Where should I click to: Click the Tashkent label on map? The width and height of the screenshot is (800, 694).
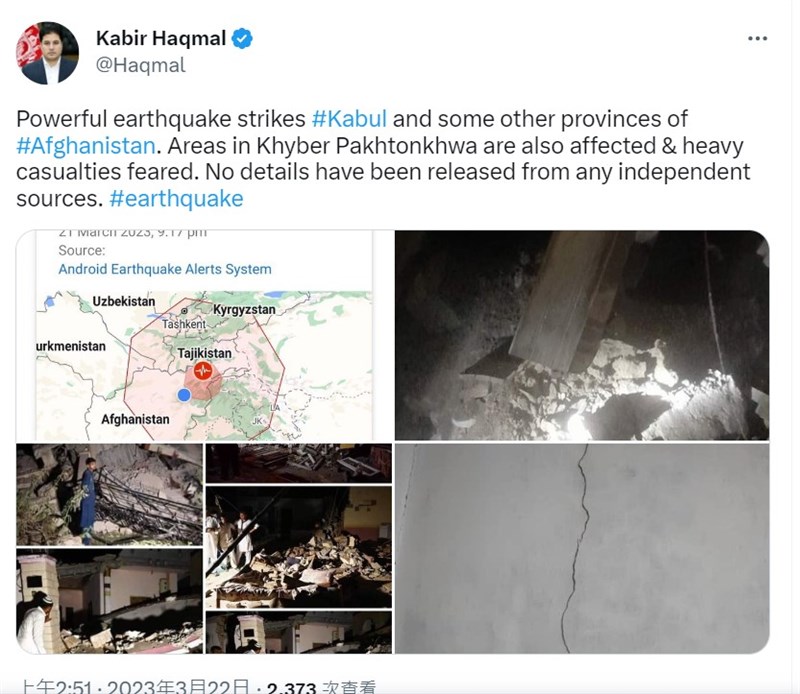click(184, 324)
